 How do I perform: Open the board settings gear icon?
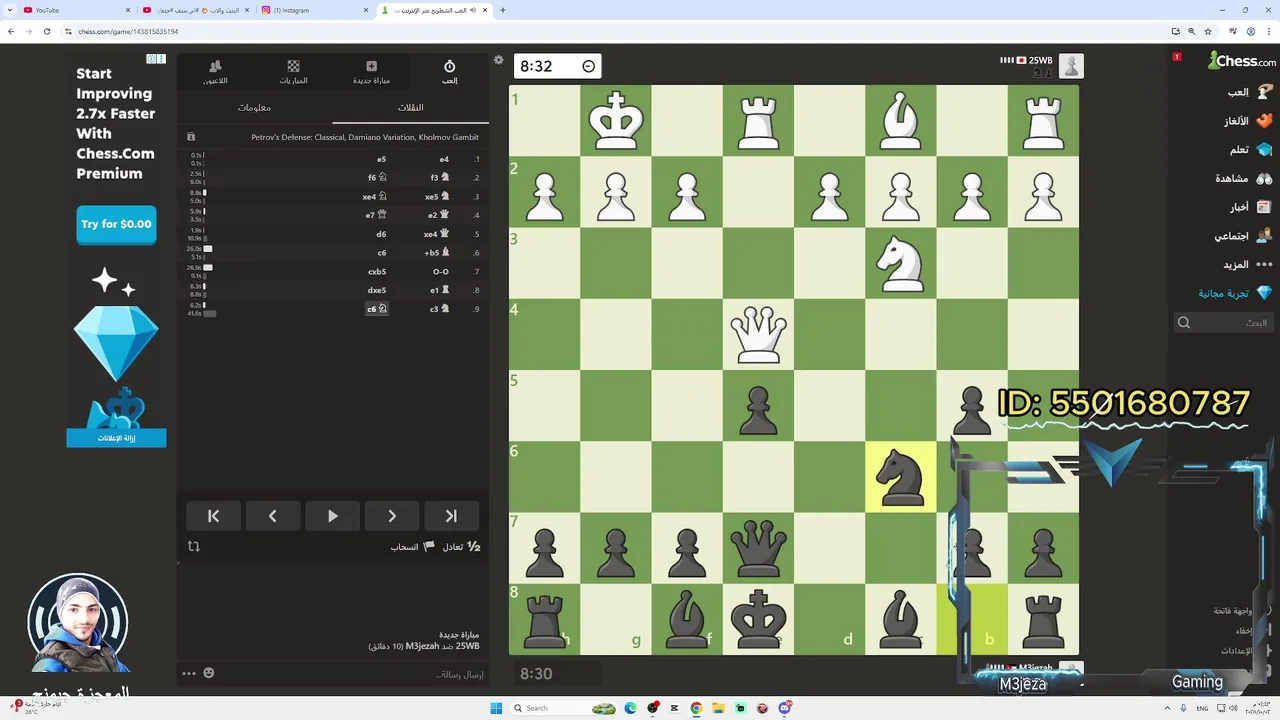[x=499, y=60]
